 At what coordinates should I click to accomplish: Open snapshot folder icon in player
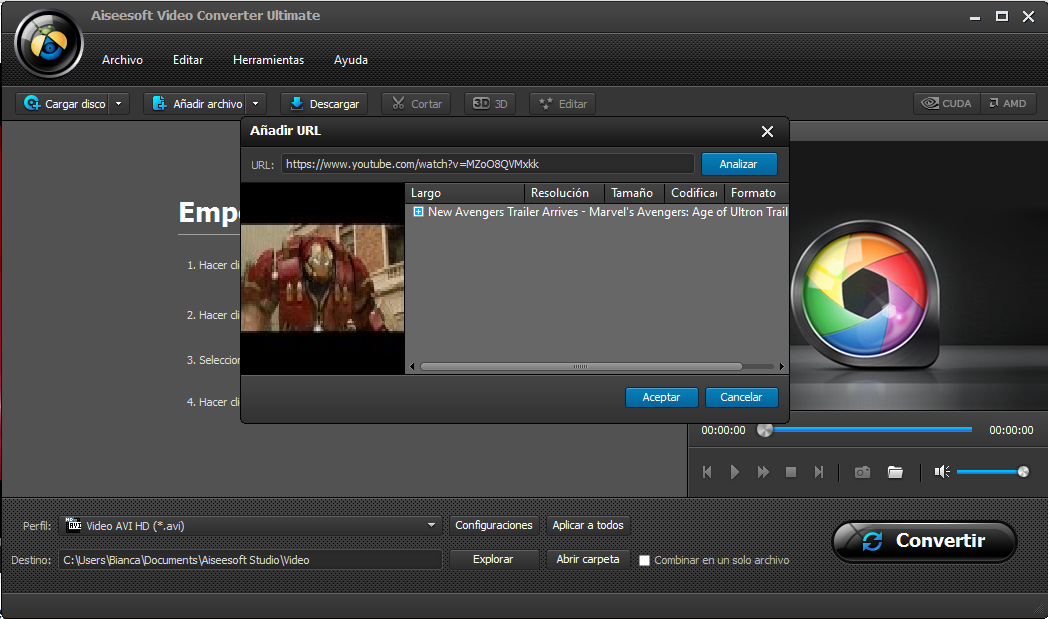[x=895, y=472]
